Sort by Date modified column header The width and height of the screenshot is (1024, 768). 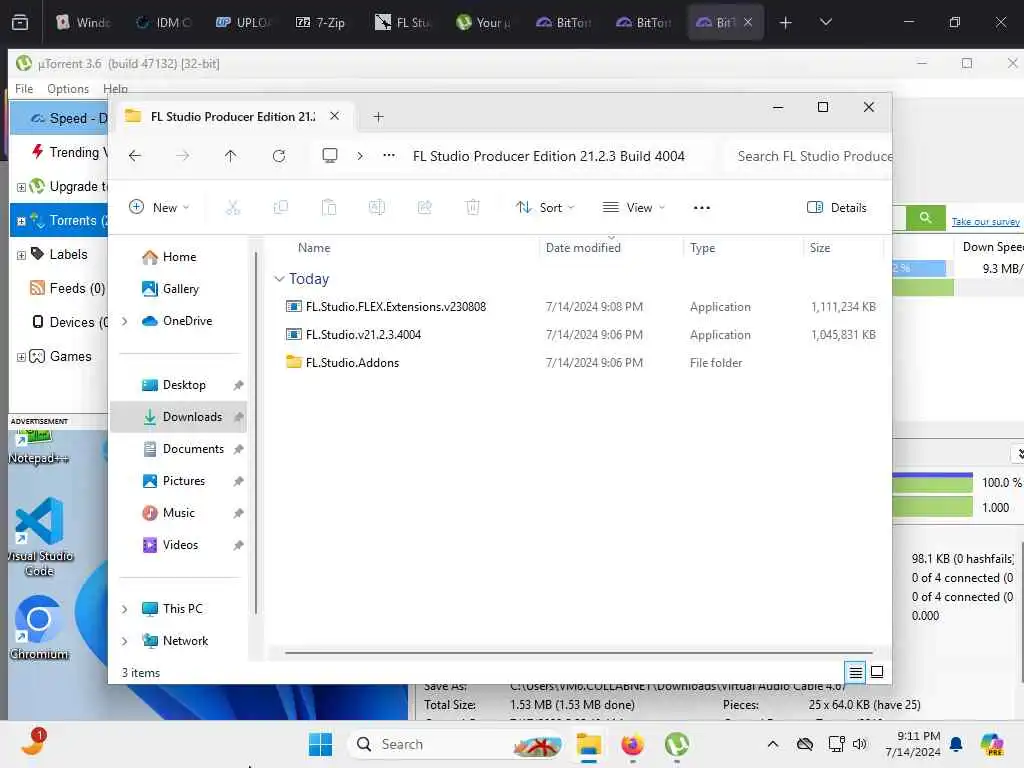click(x=583, y=248)
